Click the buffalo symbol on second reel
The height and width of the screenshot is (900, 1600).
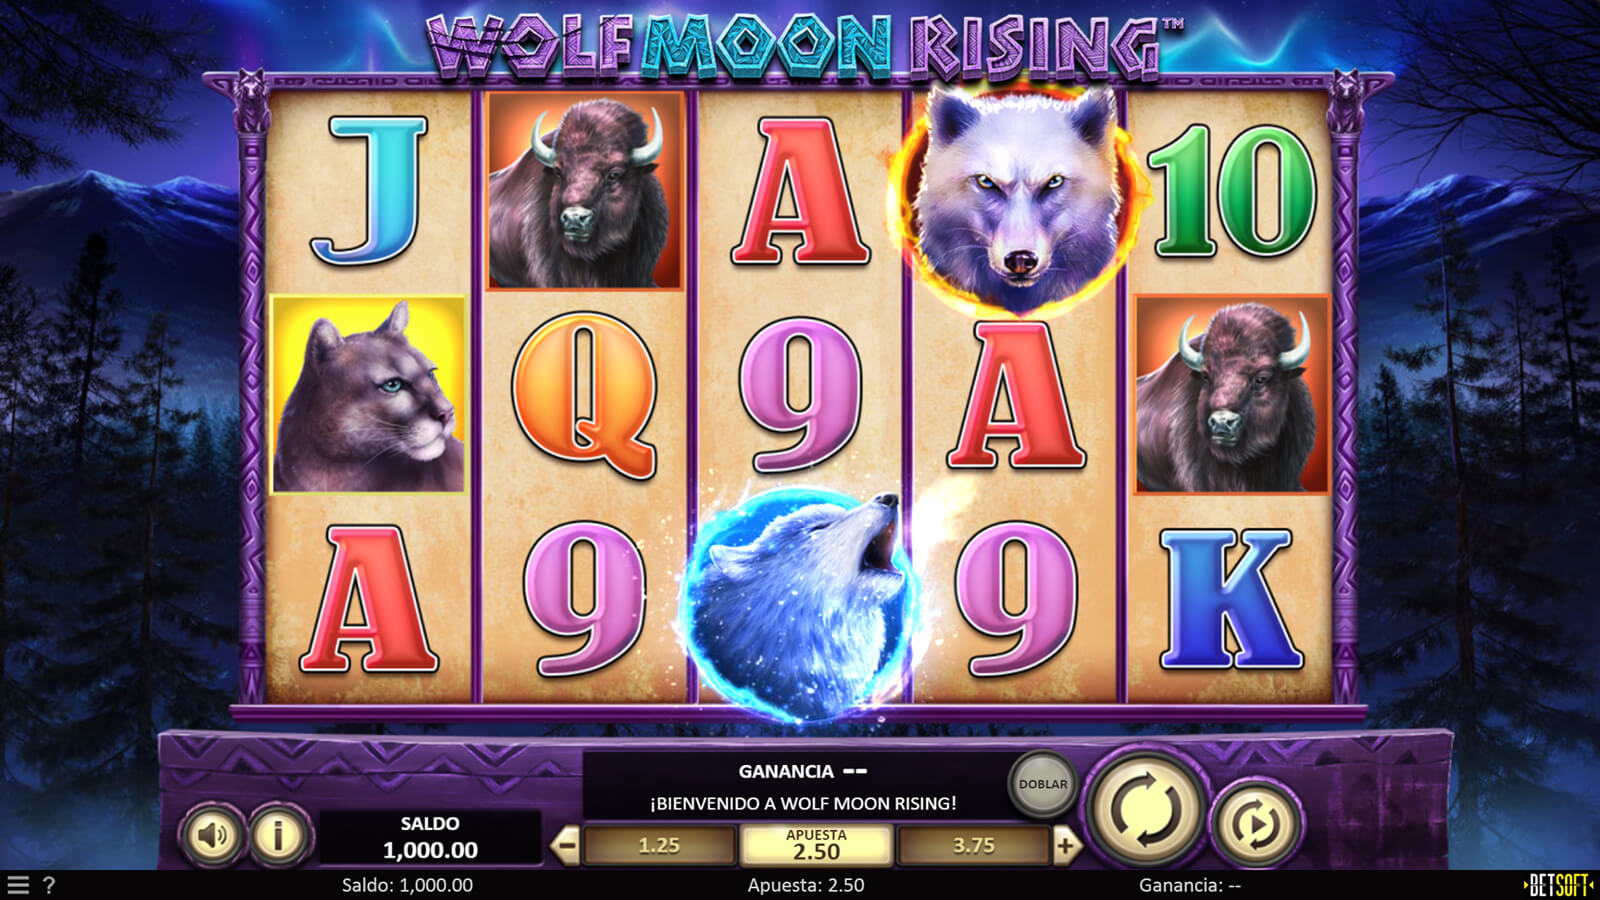click(x=585, y=191)
